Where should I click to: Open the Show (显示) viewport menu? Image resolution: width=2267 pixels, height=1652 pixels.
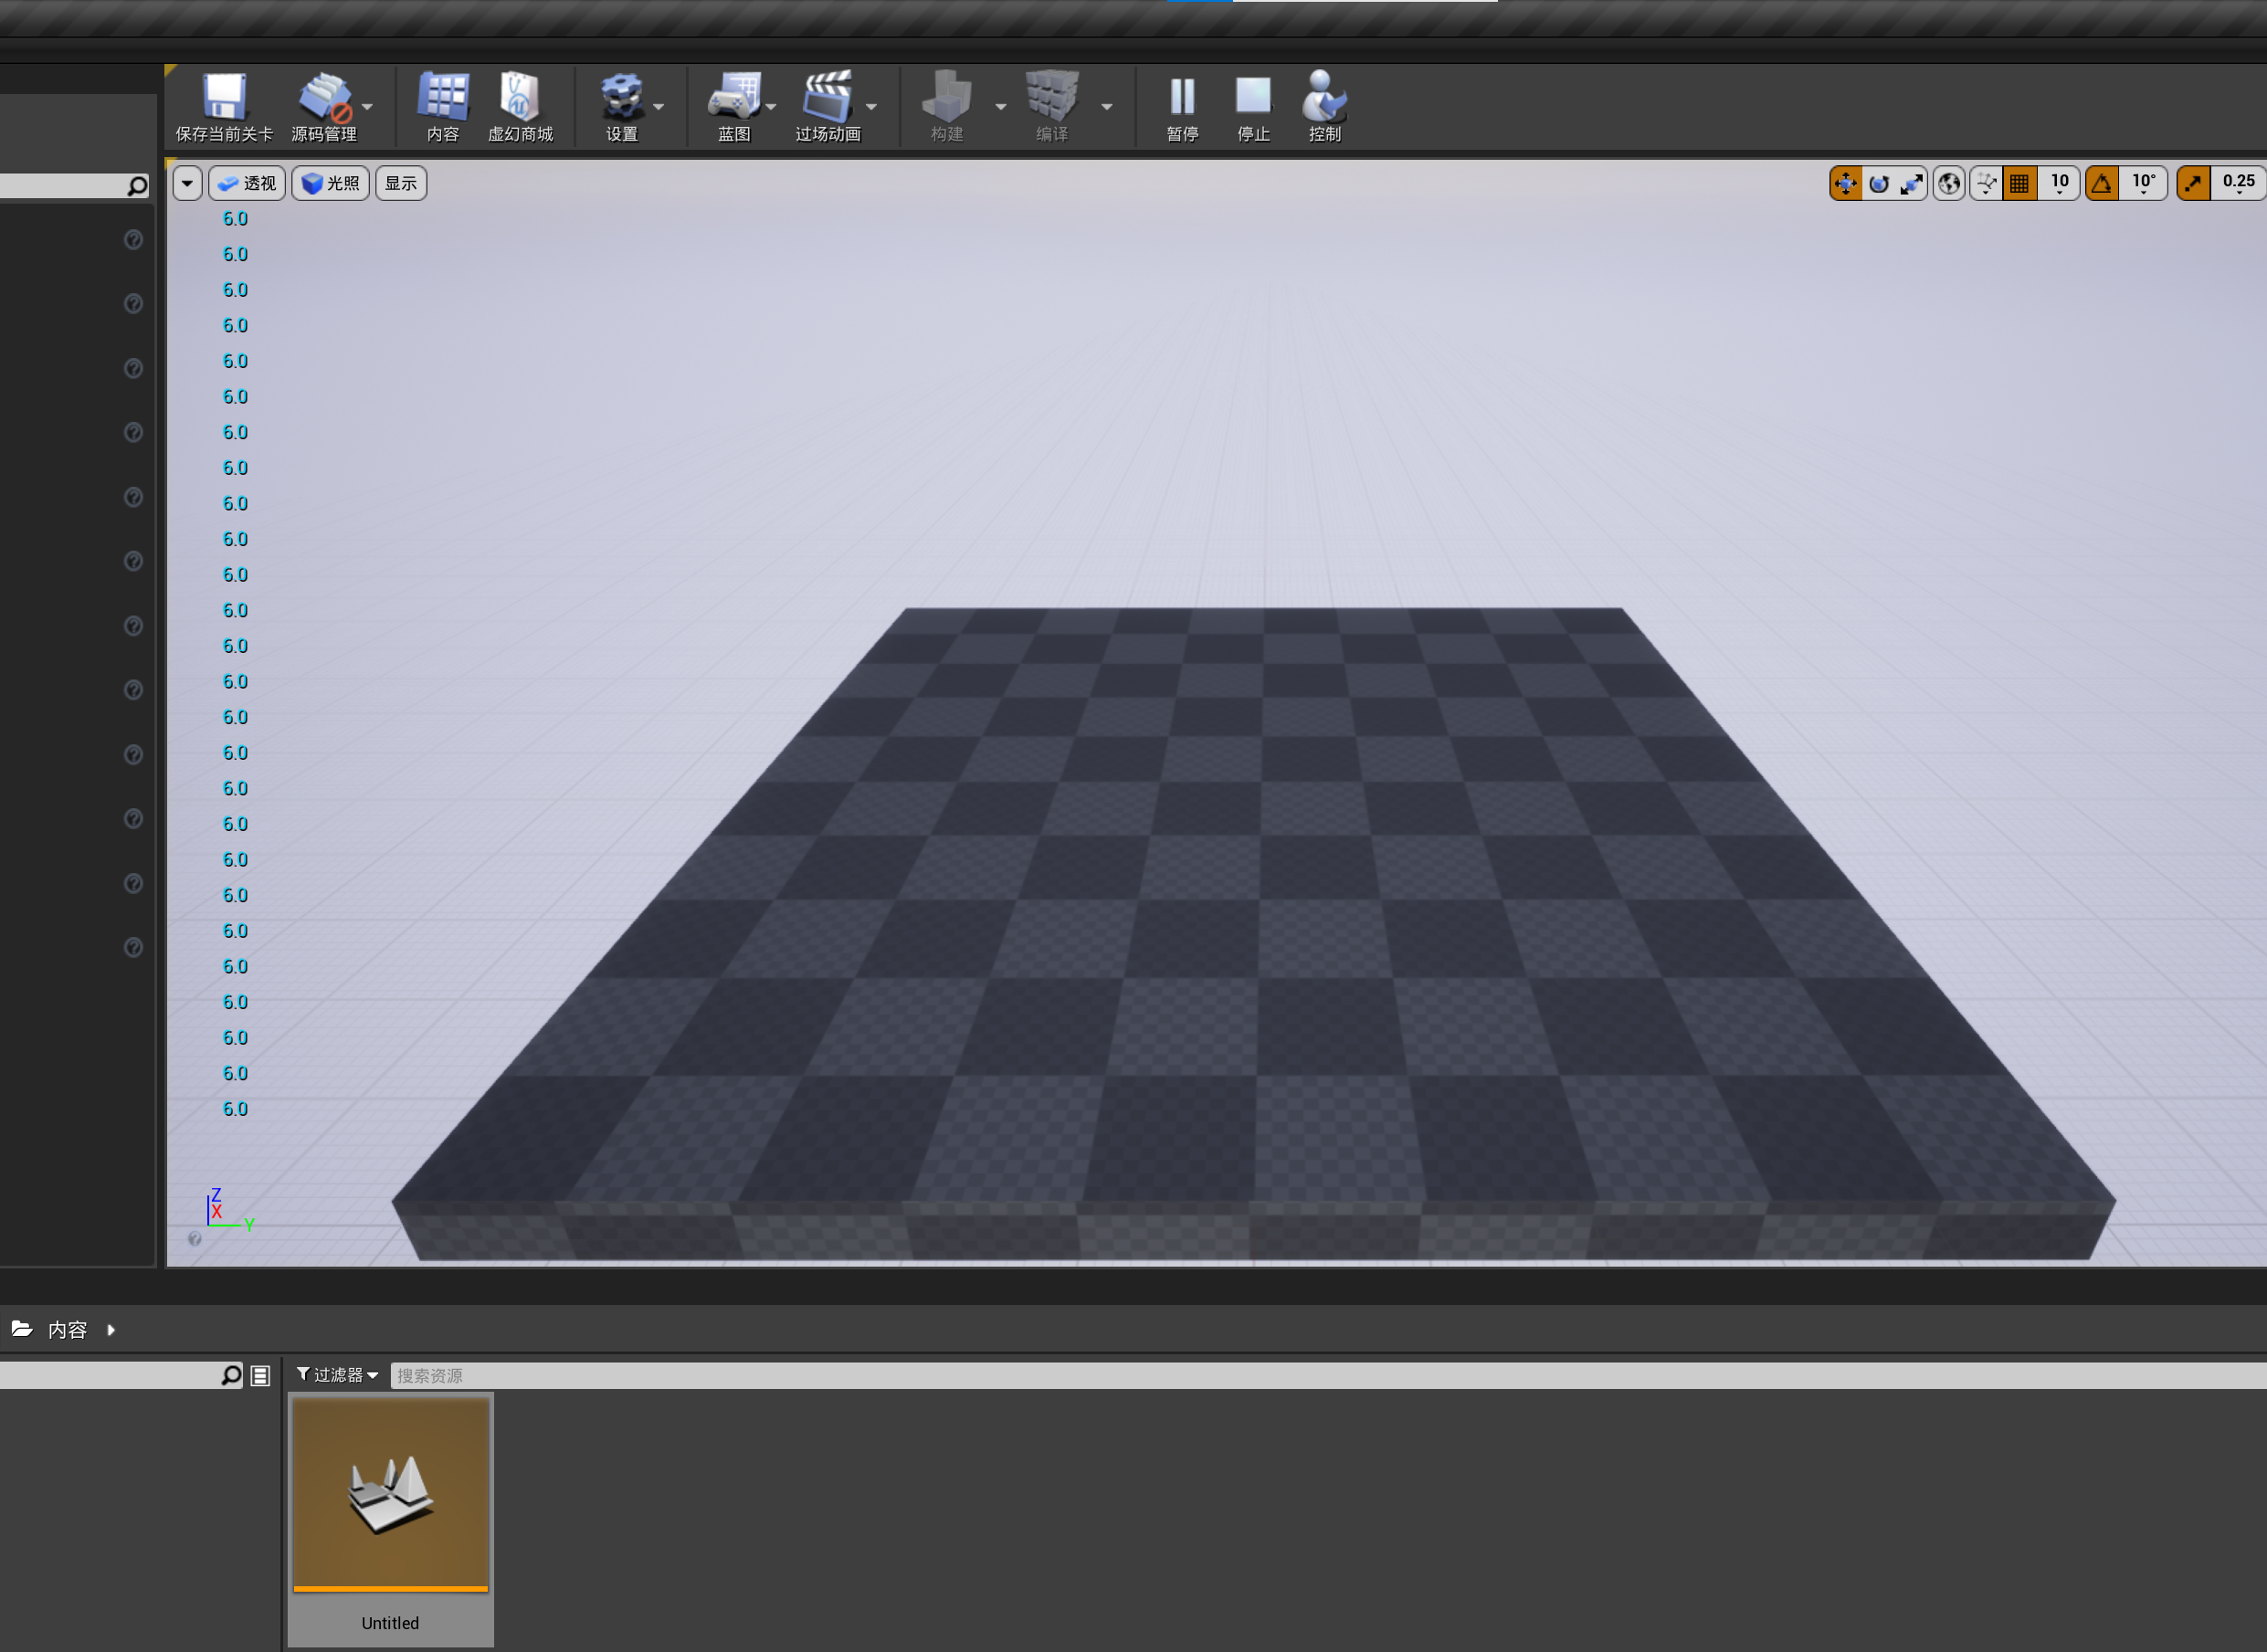click(401, 183)
